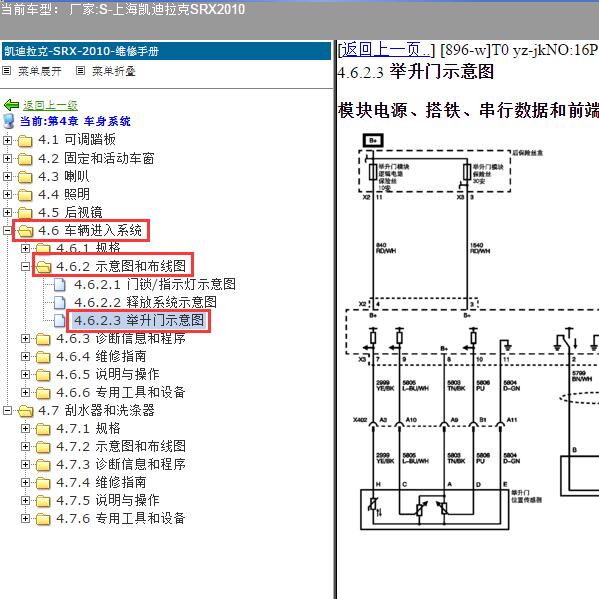Collapse the 4.7 刮水器和洗涤器 node
Image resolution: width=599 pixels, height=599 pixels.
tap(7, 410)
